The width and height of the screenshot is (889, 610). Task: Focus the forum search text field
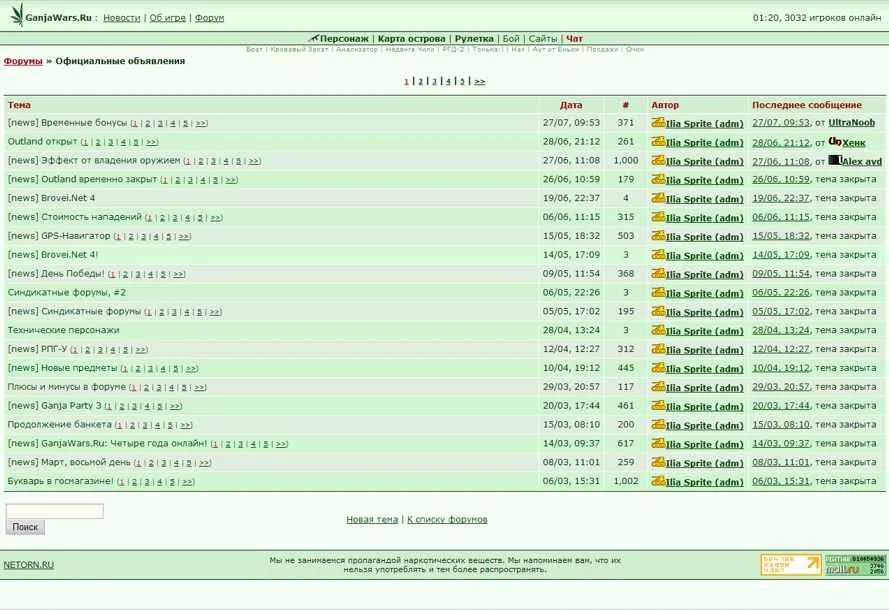click(54, 511)
